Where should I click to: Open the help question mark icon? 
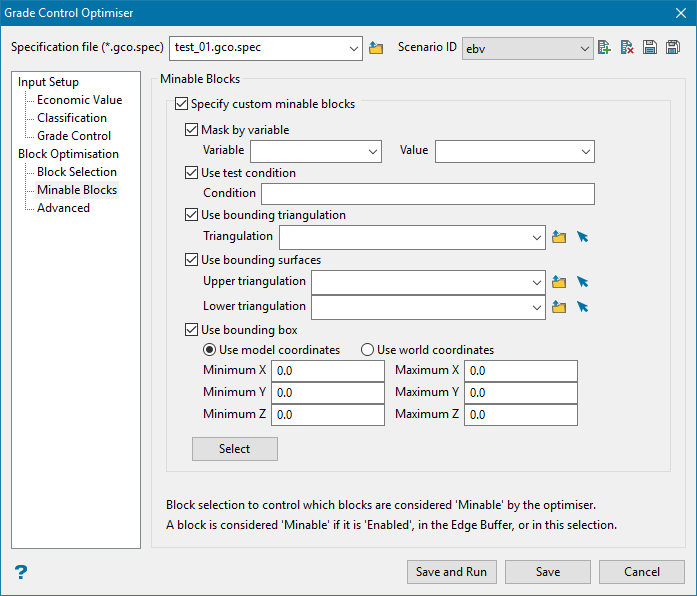tap(21, 572)
